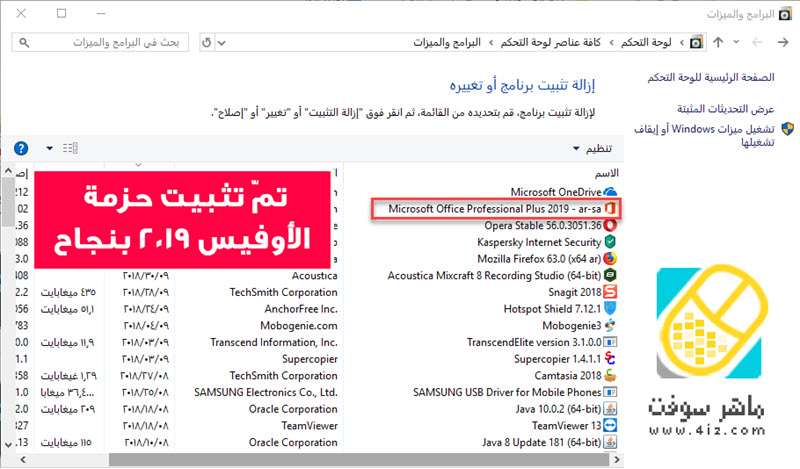
Task: Select the Snagit 2018 row
Action: pos(575,292)
